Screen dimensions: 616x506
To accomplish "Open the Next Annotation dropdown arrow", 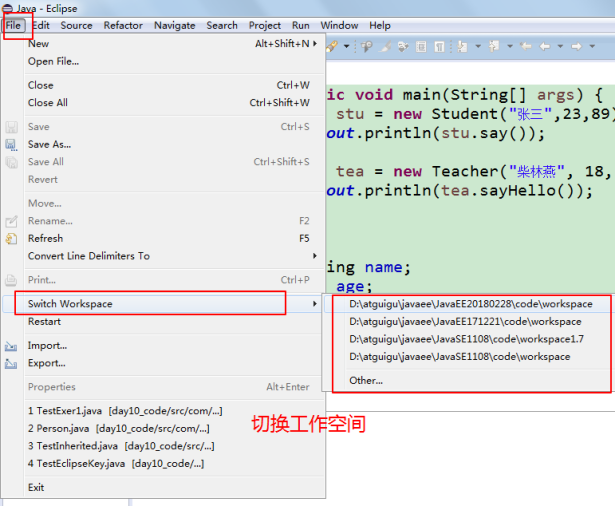I will point(478,46).
